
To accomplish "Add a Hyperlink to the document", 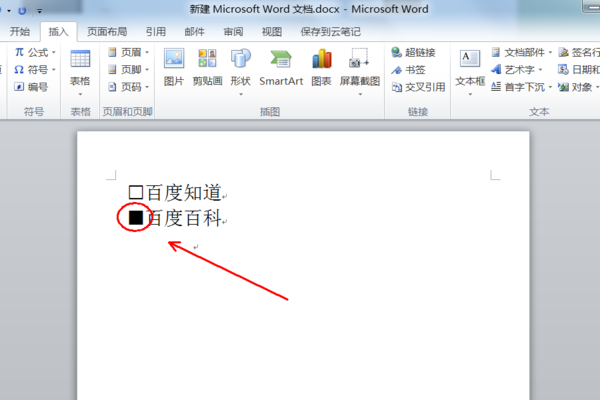I will [x=413, y=52].
